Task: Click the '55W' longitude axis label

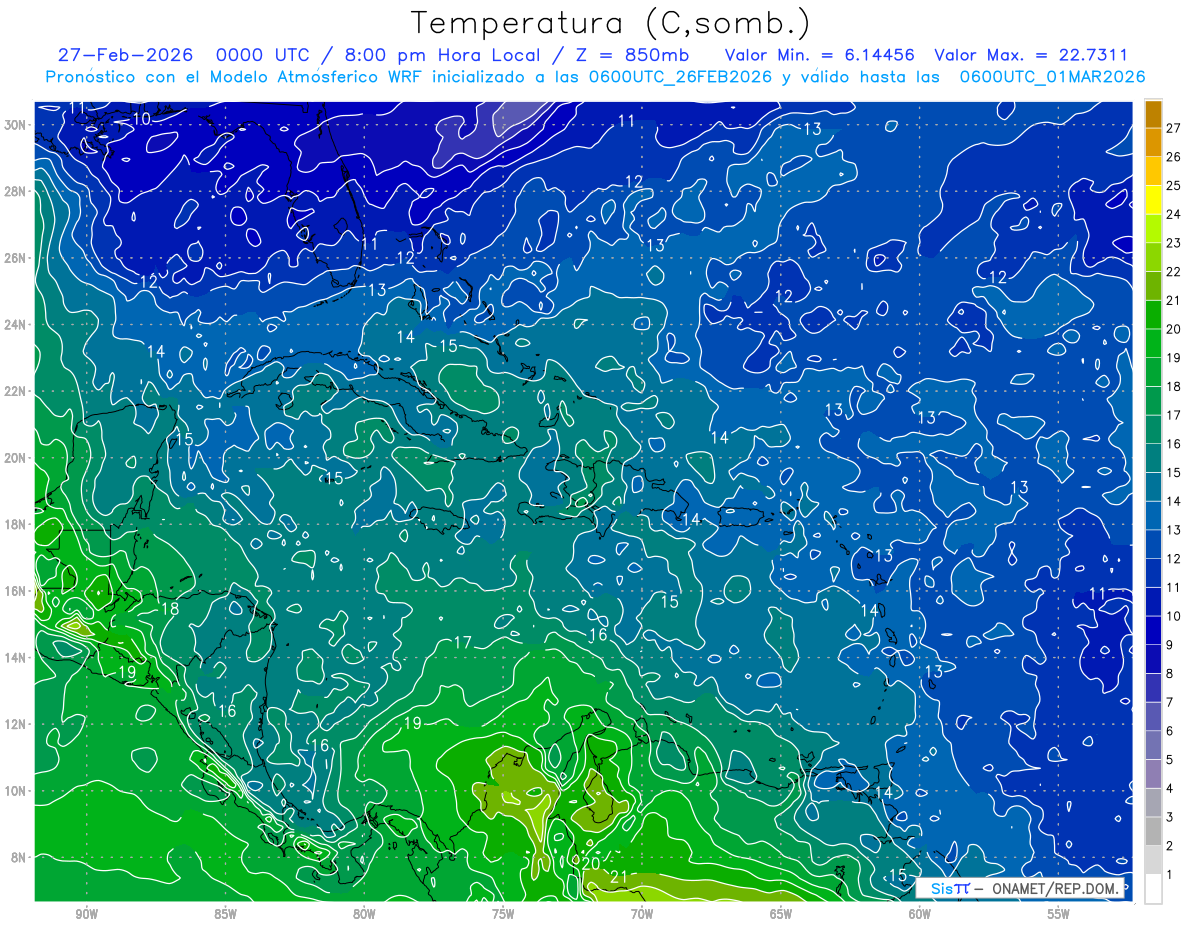Action: pos(1059,914)
